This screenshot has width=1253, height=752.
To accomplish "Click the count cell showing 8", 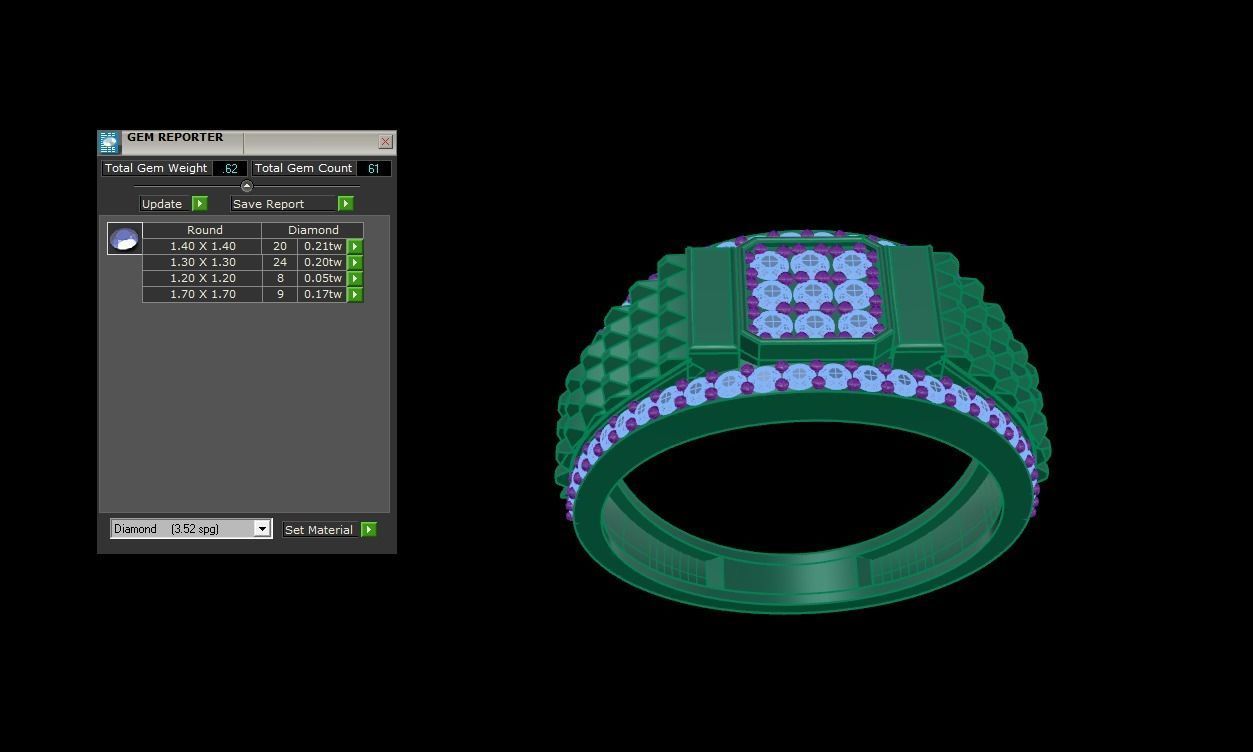I will pos(280,278).
